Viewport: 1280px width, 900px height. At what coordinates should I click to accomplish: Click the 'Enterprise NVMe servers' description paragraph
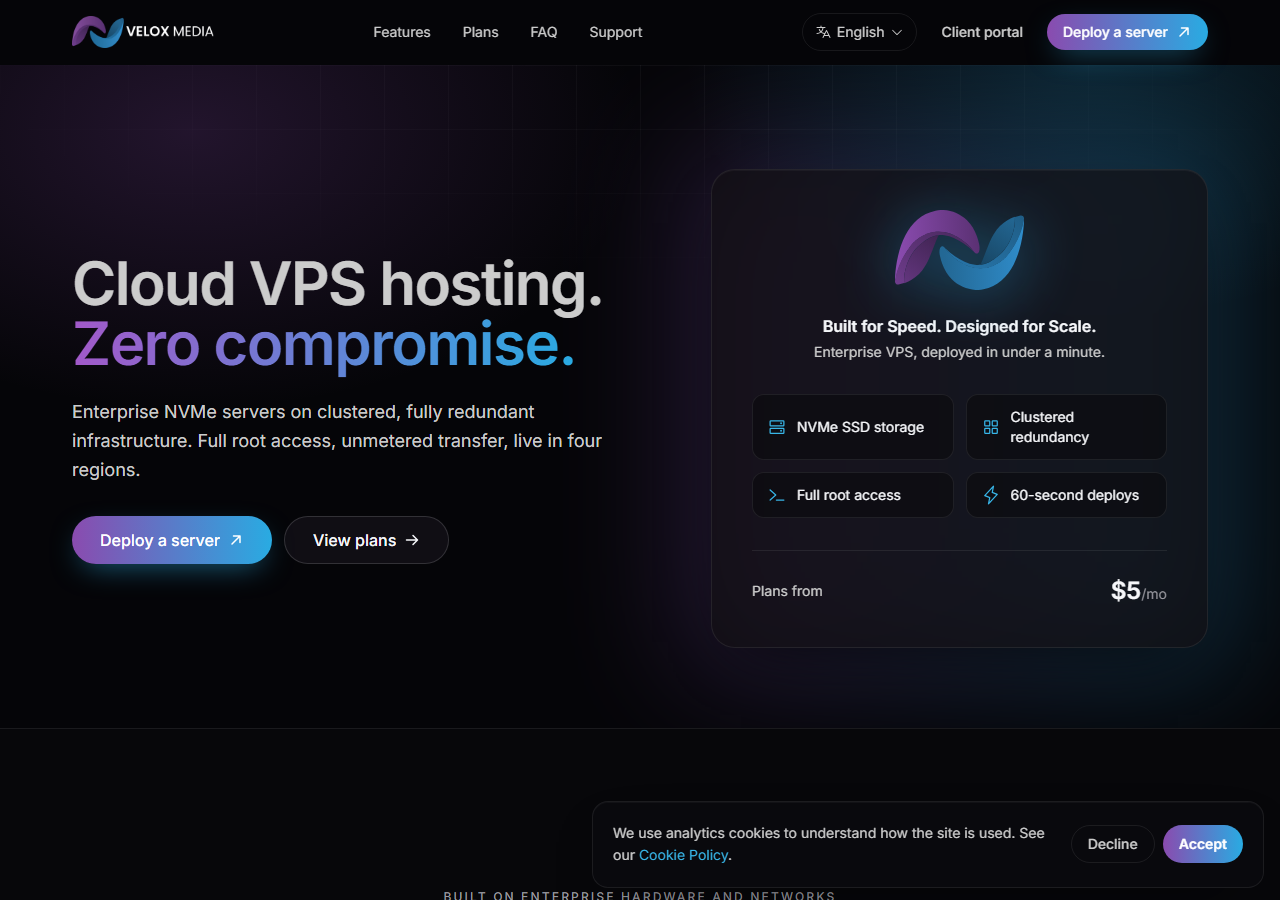[337, 441]
